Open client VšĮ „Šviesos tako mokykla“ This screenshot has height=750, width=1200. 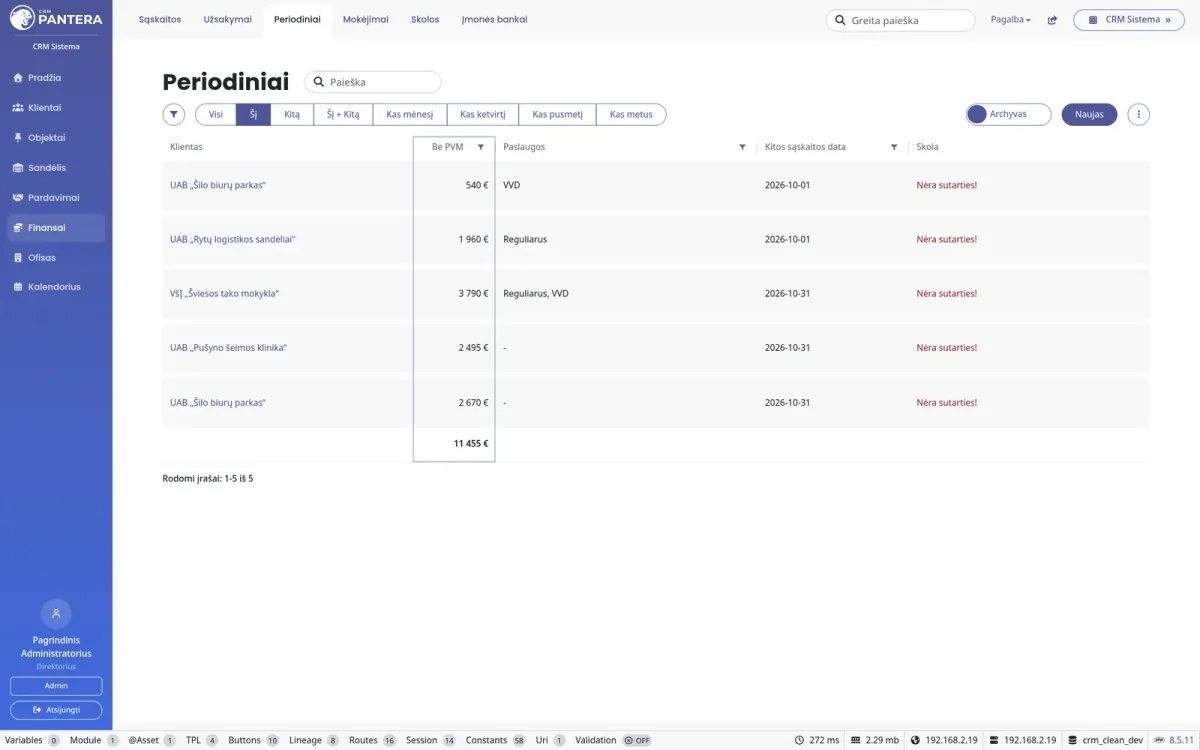224,294
